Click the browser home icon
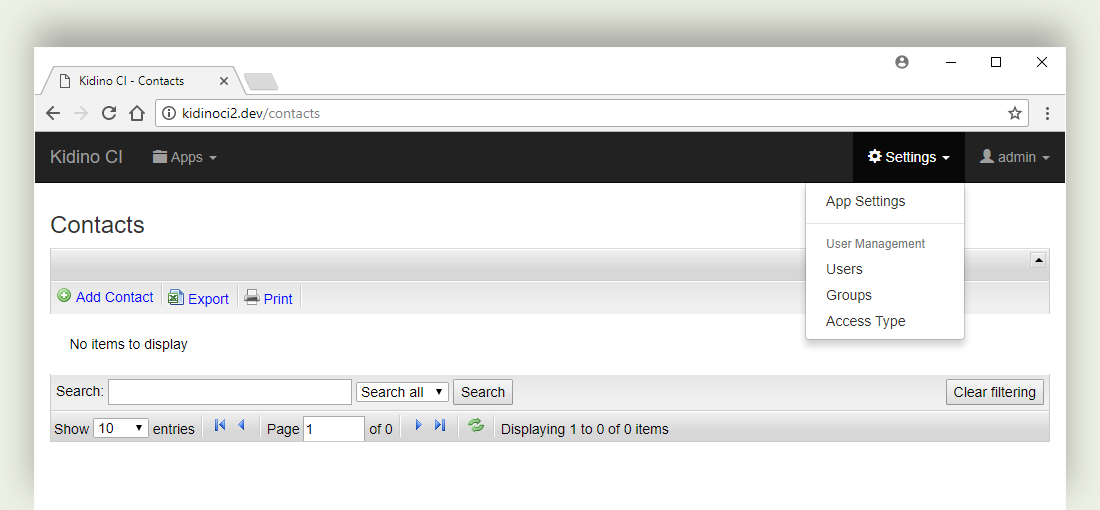1100x510 pixels. click(x=137, y=113)
